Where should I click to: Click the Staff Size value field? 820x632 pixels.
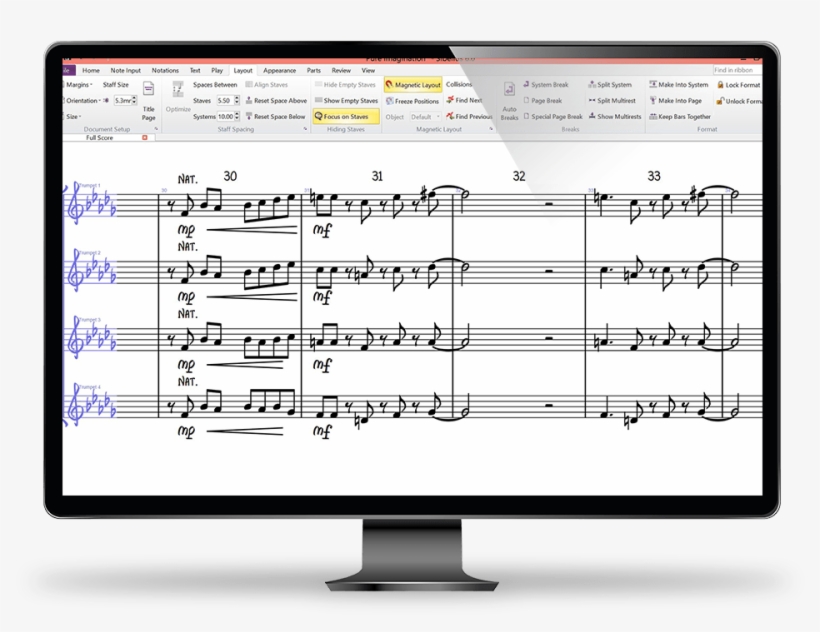(x=122, y=100)
